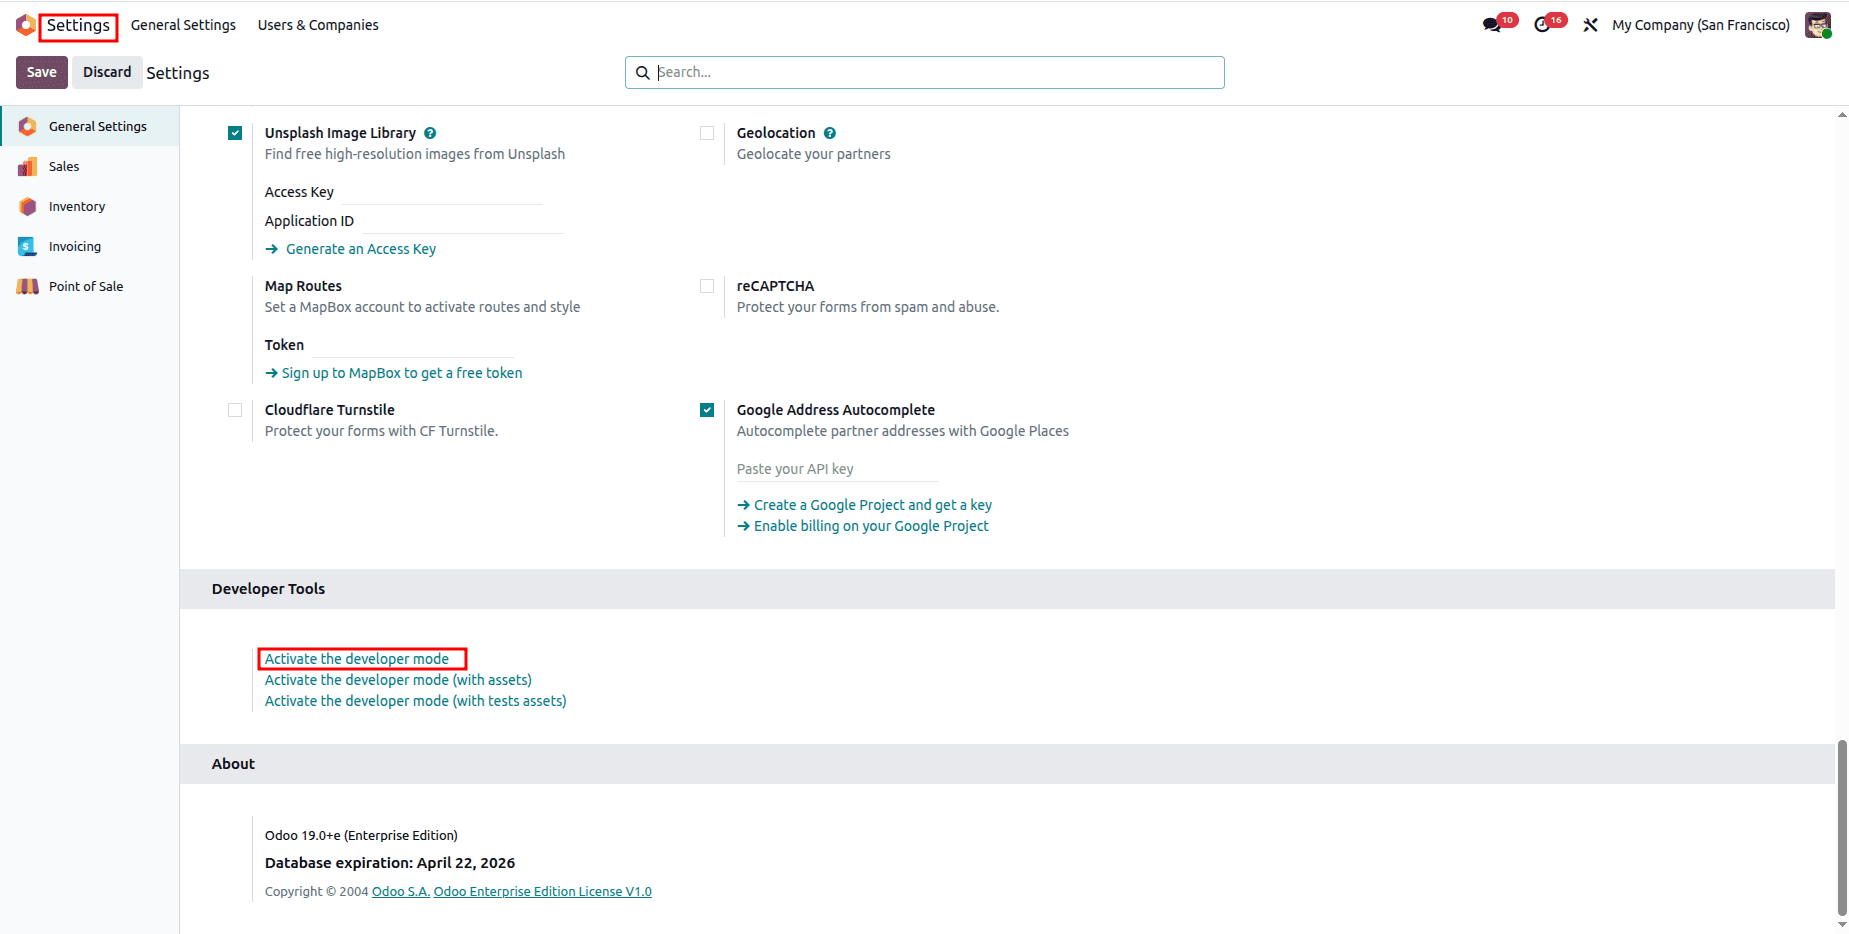The height and width of the screenshot is (934, 1849).
Task: Click the tools wrench icon
Action: point(1589,24)
